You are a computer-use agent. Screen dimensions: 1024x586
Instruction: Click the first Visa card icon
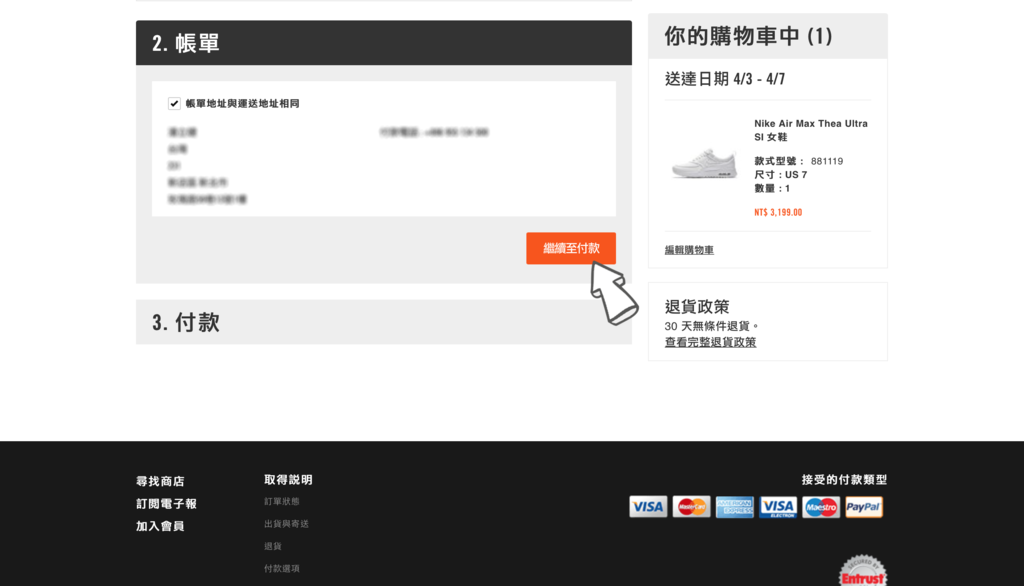[648, 506]
